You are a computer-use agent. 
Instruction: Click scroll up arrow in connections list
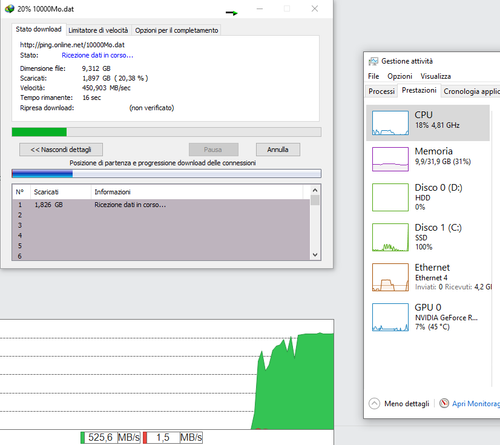pos(315,190)
